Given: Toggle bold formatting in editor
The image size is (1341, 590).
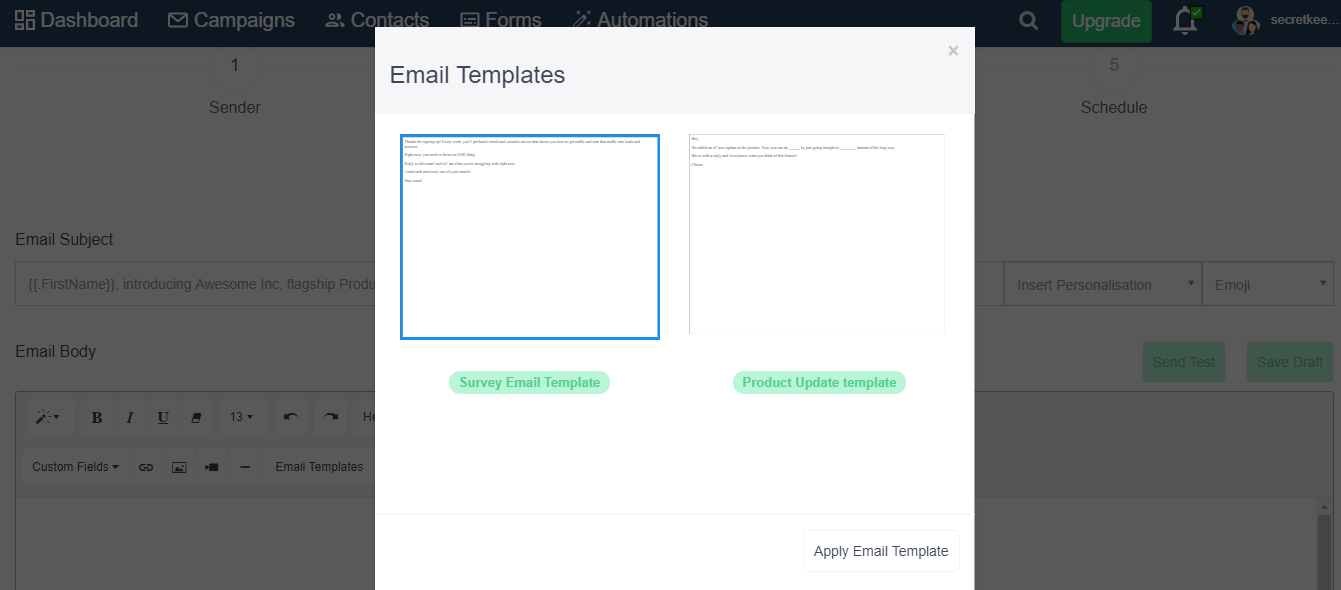Looking at the screenshot, I should [x=97, y=417].
